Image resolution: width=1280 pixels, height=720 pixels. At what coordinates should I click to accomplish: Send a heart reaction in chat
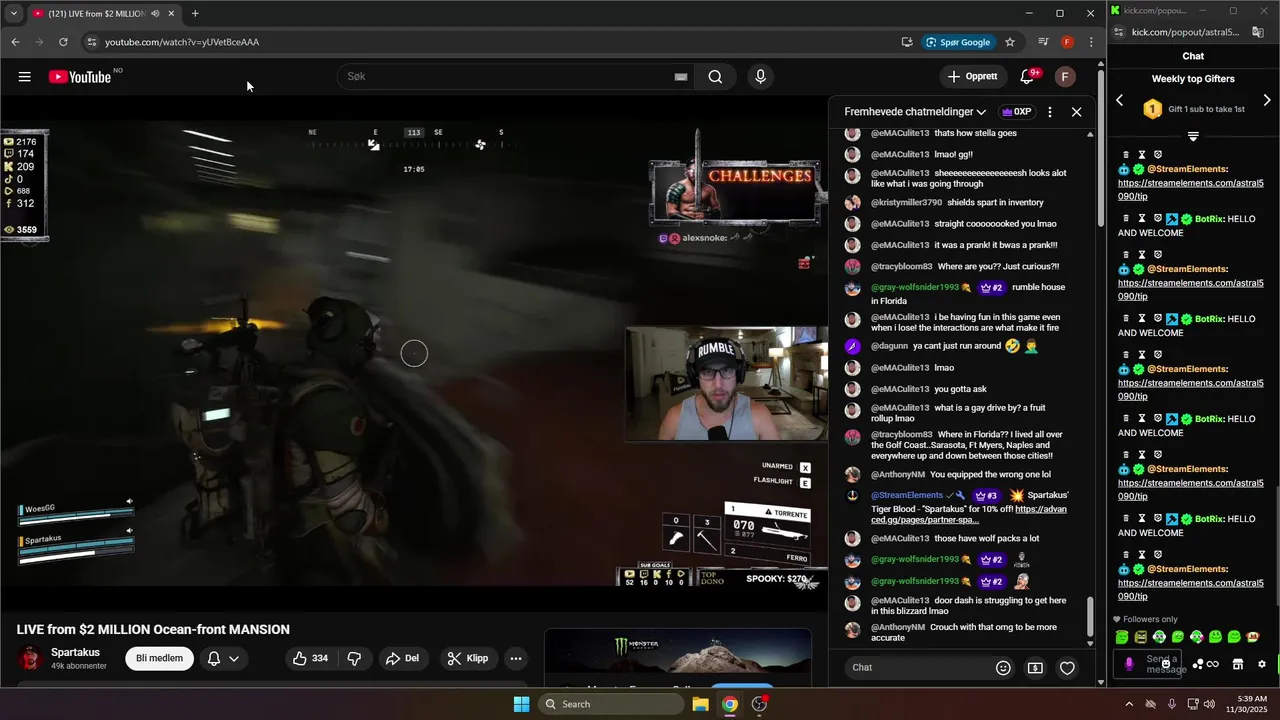pos(1067,668)
